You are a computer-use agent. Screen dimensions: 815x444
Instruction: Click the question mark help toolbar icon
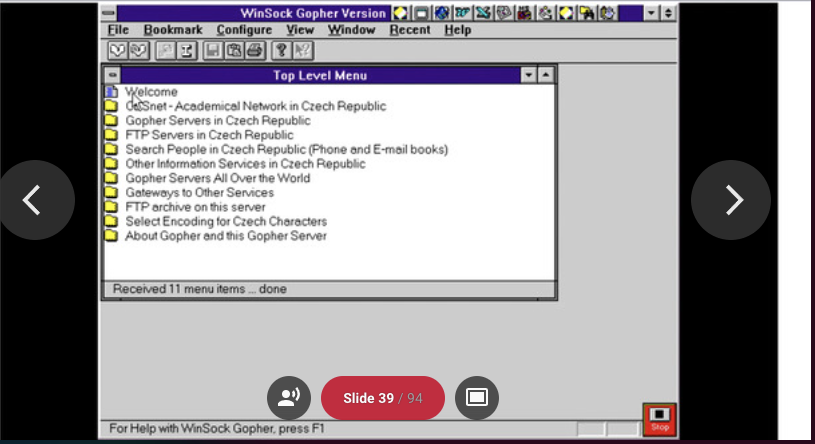point(281,50)
